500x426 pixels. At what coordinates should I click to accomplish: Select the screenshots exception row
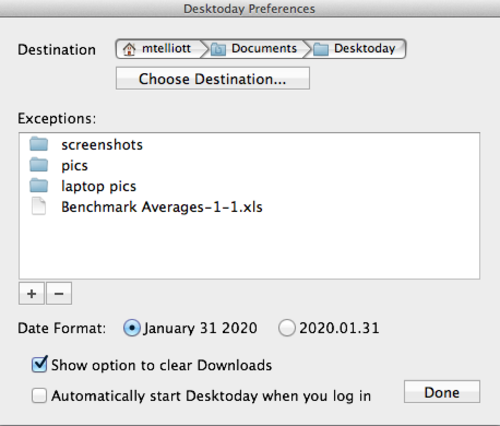tap(249, 144)
